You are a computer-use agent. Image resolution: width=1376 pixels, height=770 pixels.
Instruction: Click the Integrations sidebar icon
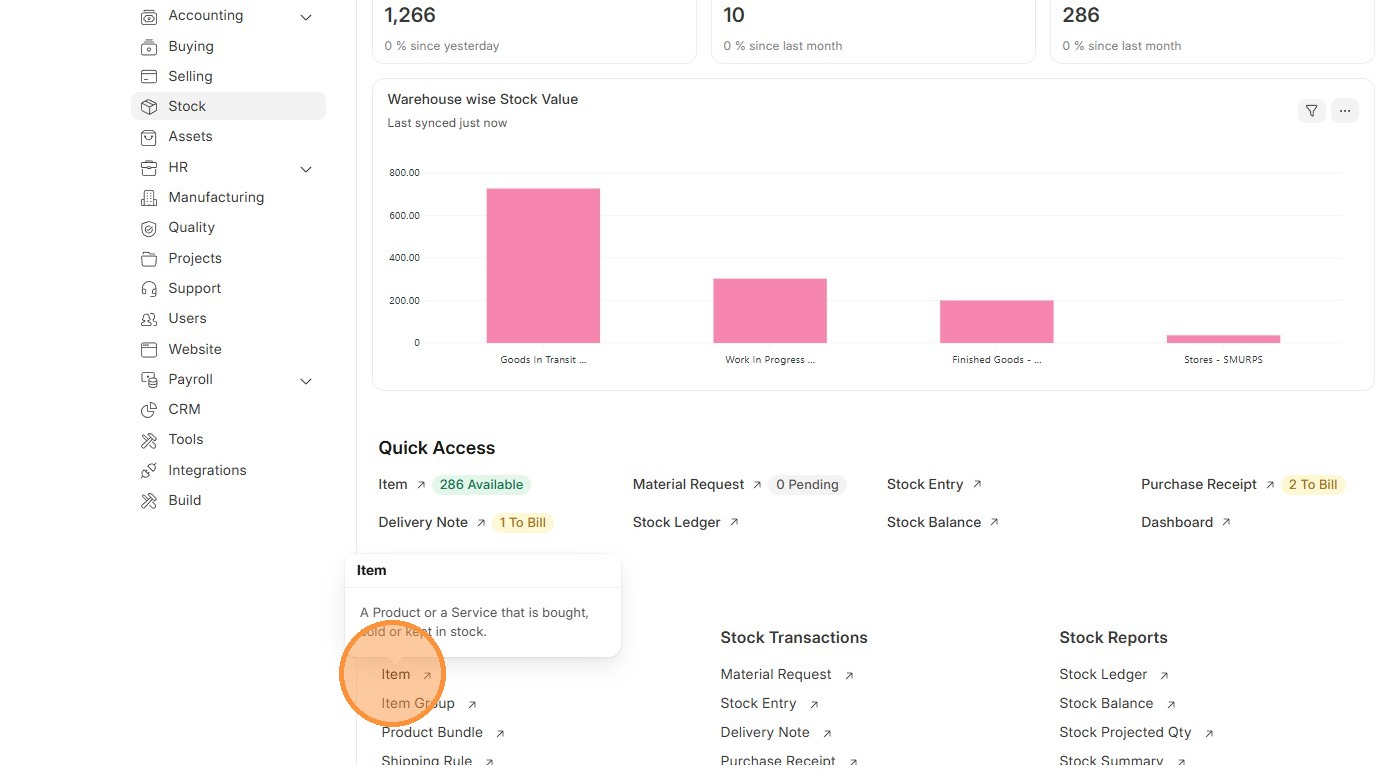coord(149,471)
